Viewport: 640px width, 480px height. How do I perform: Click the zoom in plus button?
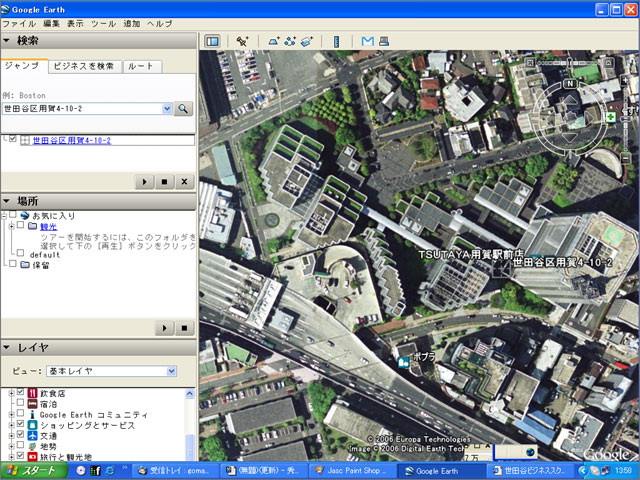[625, 80]
